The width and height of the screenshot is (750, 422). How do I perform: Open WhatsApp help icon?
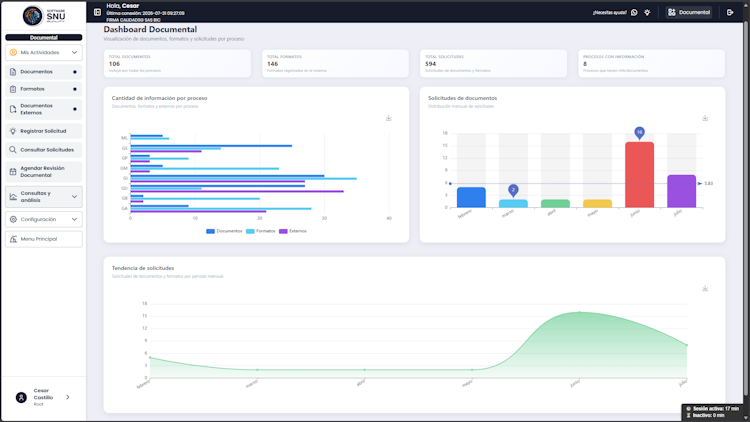point(634,12)
